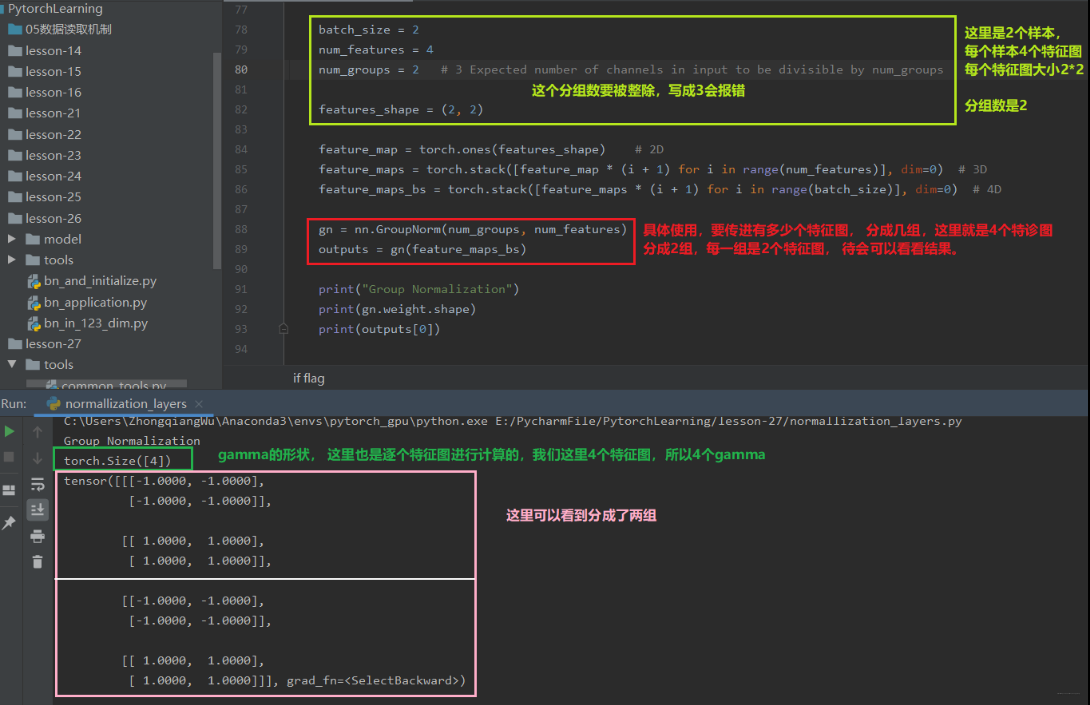Click the 'Run:' panel label
The height and width of the screenshot is (705, 1090).
click(14, 403)
